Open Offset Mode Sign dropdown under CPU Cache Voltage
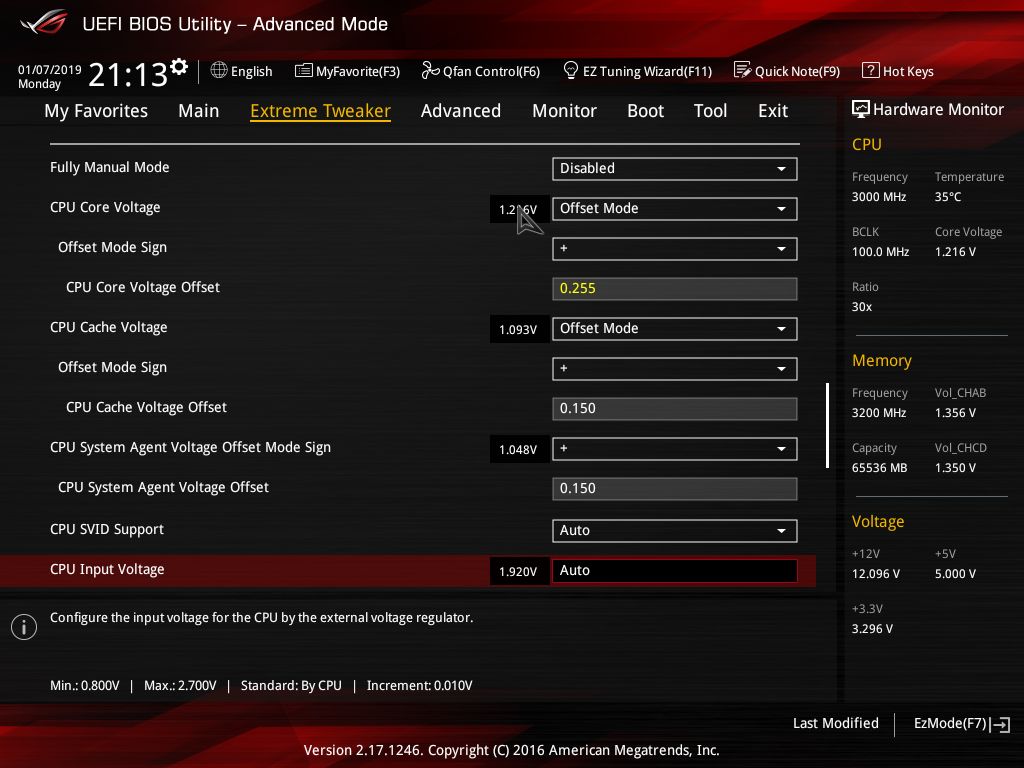 pyautogui.click(x=675, y=368)
